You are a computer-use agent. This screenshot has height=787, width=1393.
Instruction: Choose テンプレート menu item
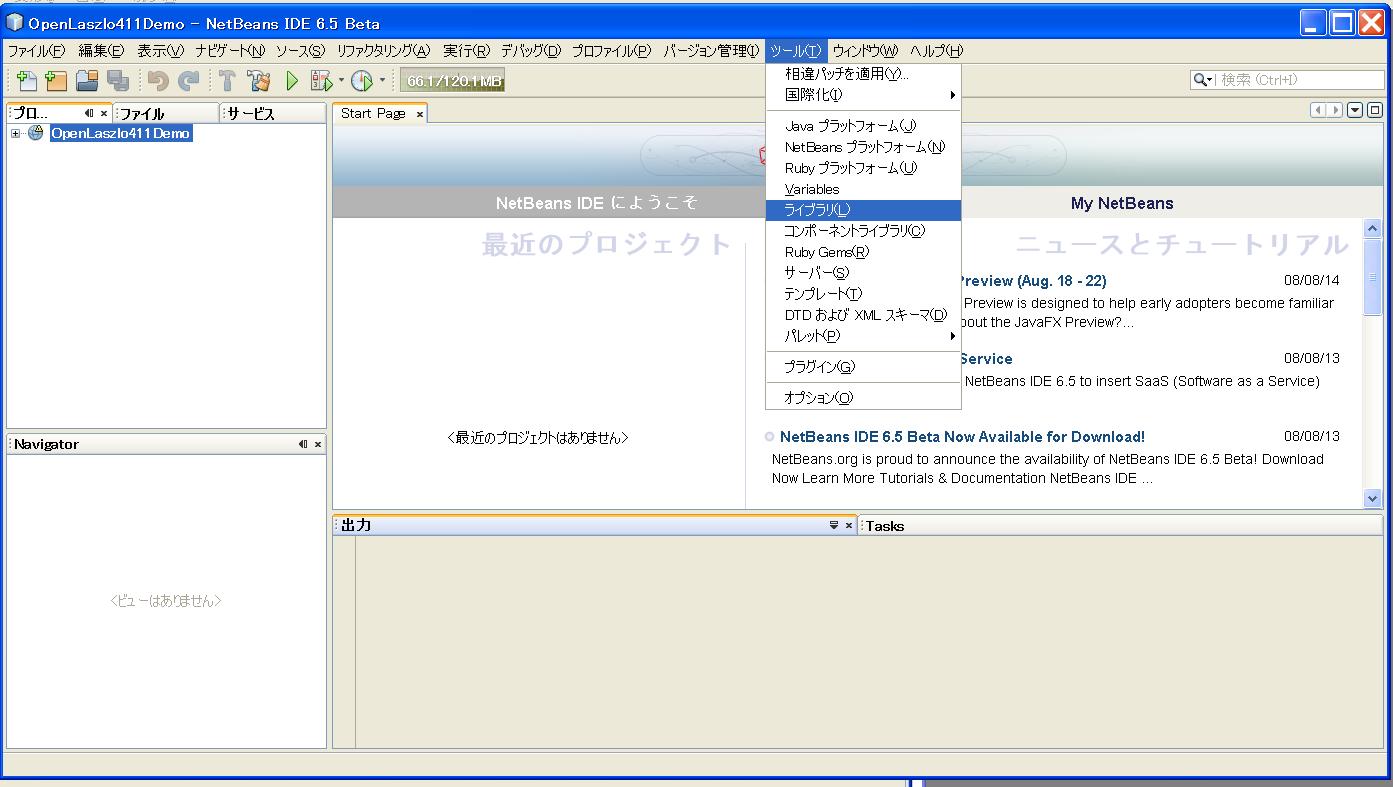[863, 294]
